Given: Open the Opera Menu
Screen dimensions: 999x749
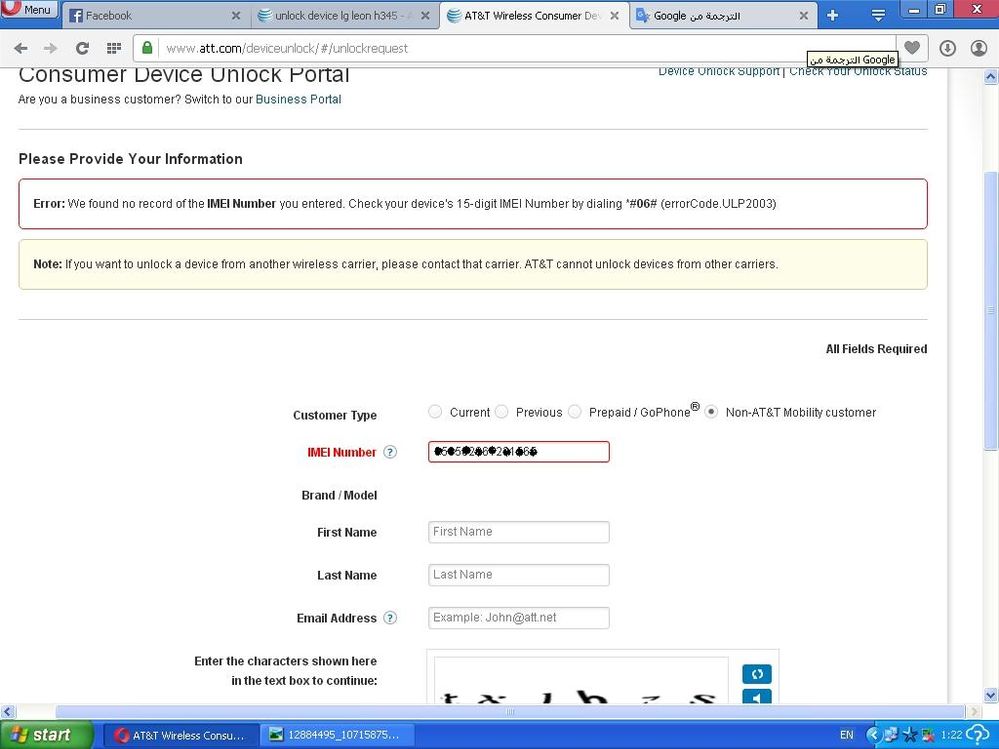Looking at the screenshot, I should click(x=28, y=10).
